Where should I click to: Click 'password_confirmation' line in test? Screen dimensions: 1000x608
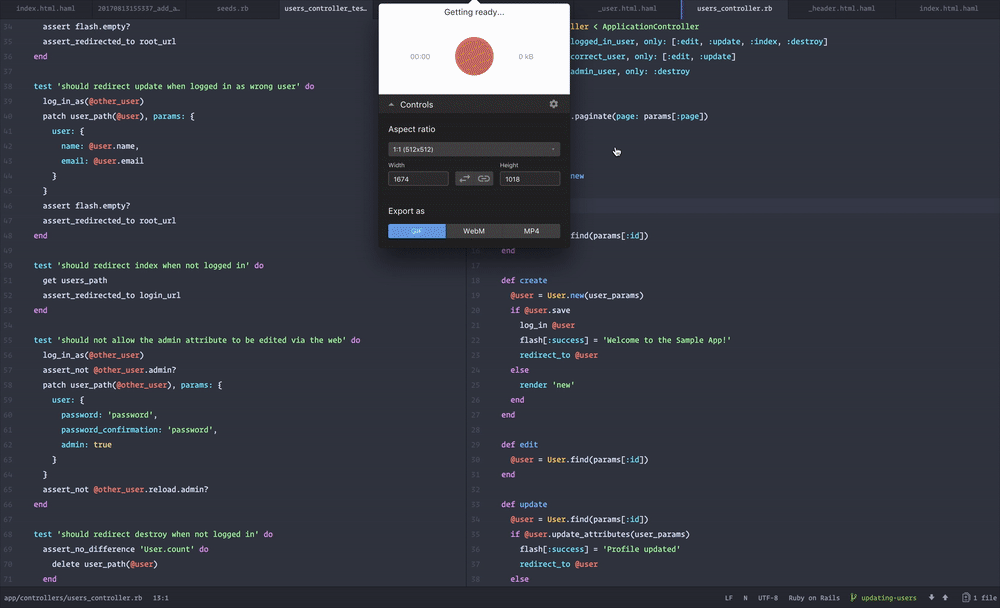pyautogui.click(x=139, y=430)
